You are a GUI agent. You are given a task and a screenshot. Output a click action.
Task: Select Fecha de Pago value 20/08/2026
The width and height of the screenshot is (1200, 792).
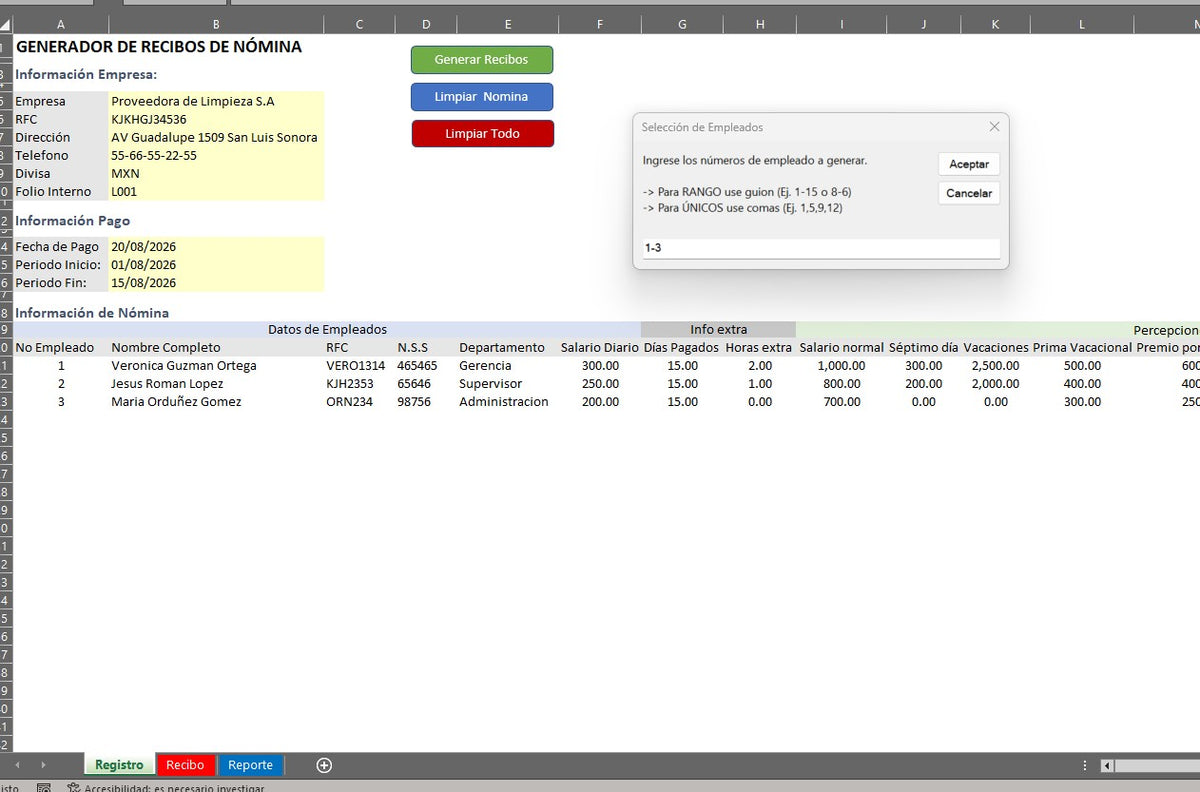[x=216, y=246]
